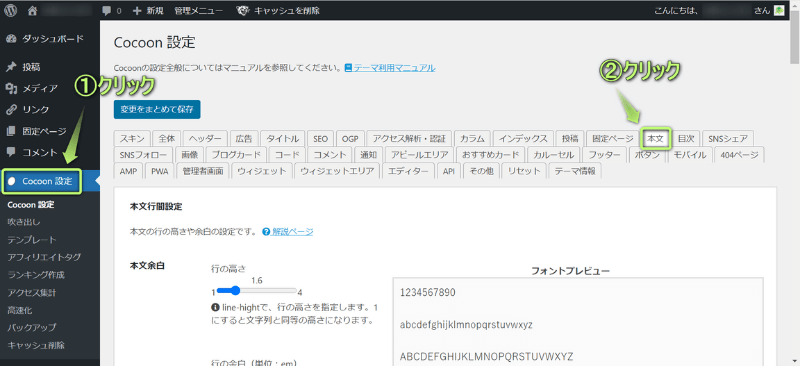Open 管理メニュー in the admin bar
This screenshot has height=366, width=800.
pos(198,10)
